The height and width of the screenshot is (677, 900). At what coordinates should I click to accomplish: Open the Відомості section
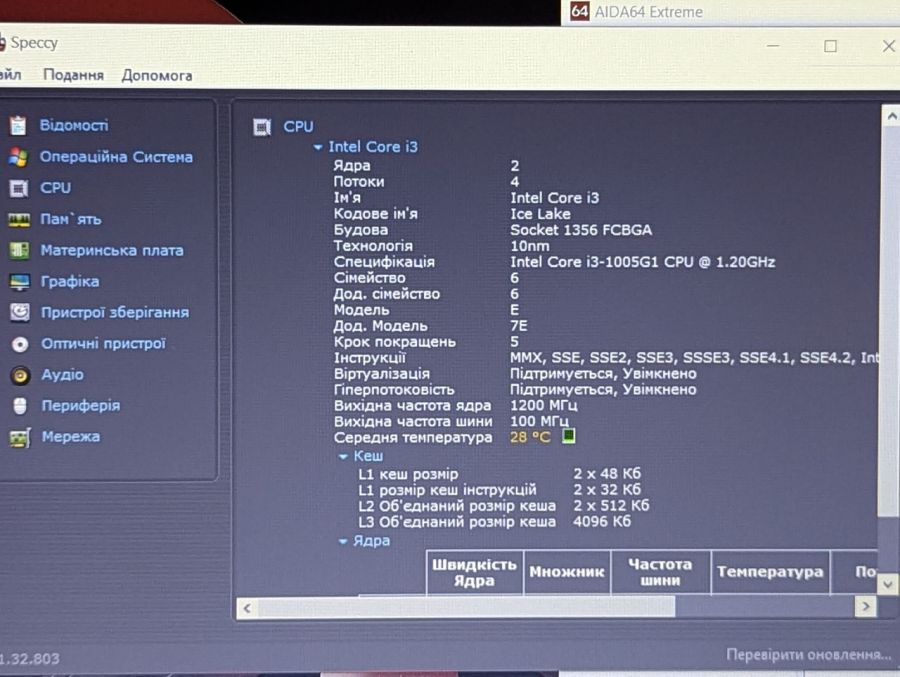pyautogui.click(x=73, y=125)
